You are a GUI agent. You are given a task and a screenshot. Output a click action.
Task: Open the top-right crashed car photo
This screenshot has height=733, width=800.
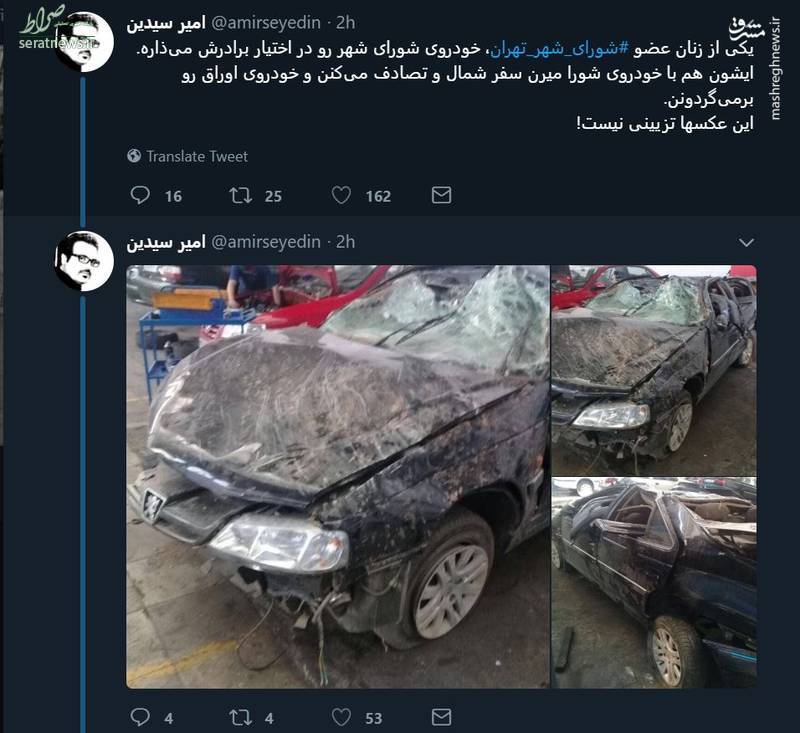pyautogui.click(x=654, y=370)
